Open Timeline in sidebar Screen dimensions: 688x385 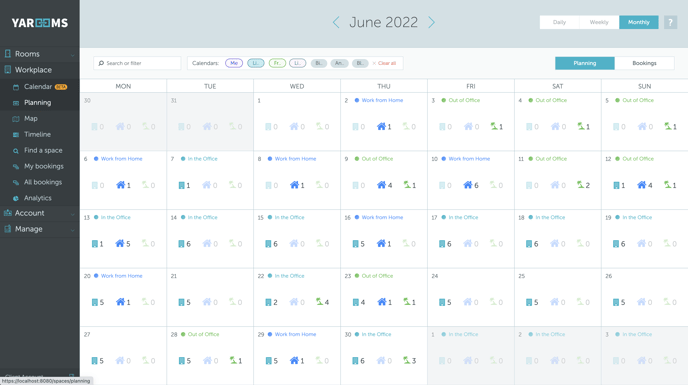[x=39, y=134]
